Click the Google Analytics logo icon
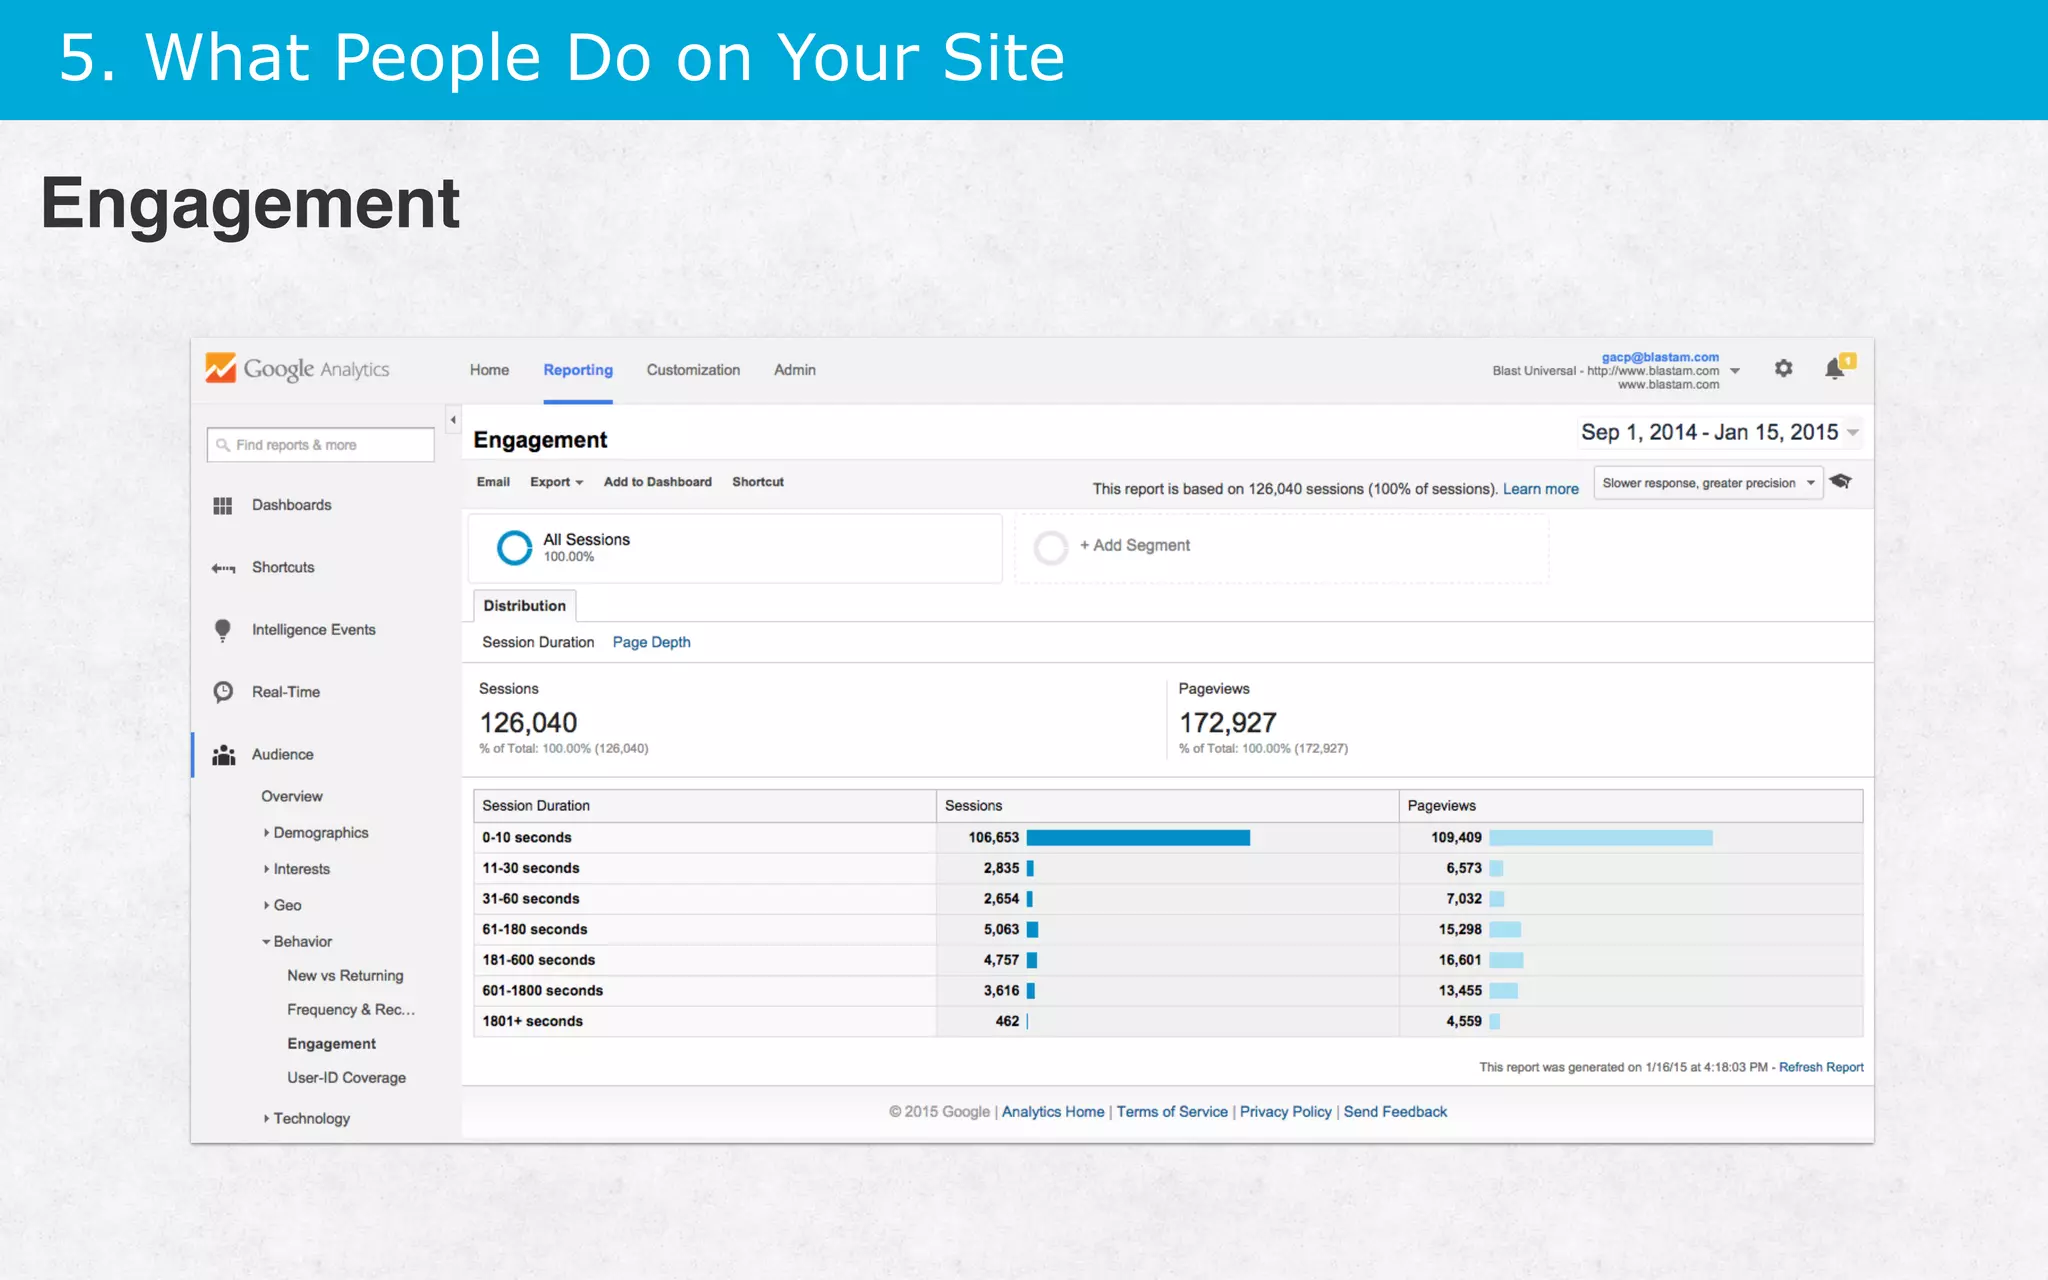Image resolution: width=2048 pixels, height=1280 pixels. click(220, 368)
